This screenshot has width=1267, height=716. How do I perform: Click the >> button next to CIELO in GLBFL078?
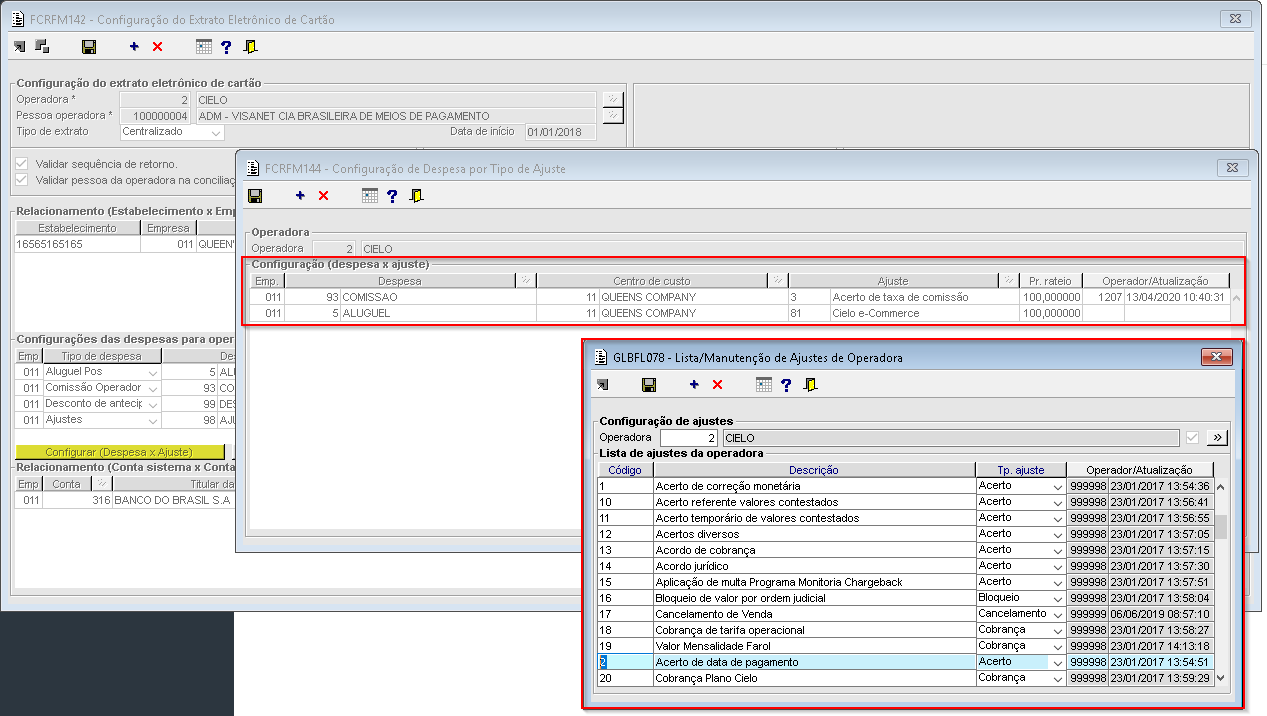point(1217,437)
